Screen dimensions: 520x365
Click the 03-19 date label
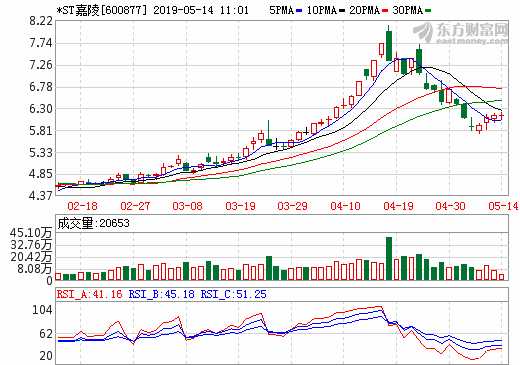(240, 206)
